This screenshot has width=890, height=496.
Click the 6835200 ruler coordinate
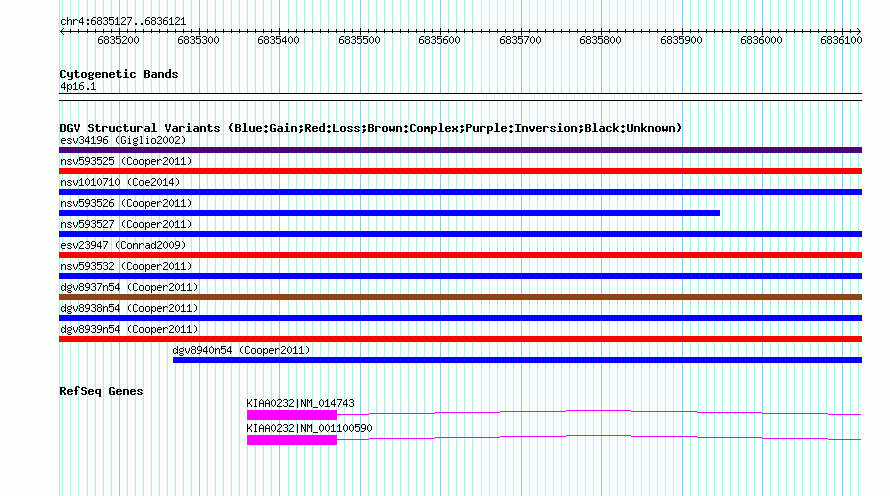click(118, 40)
